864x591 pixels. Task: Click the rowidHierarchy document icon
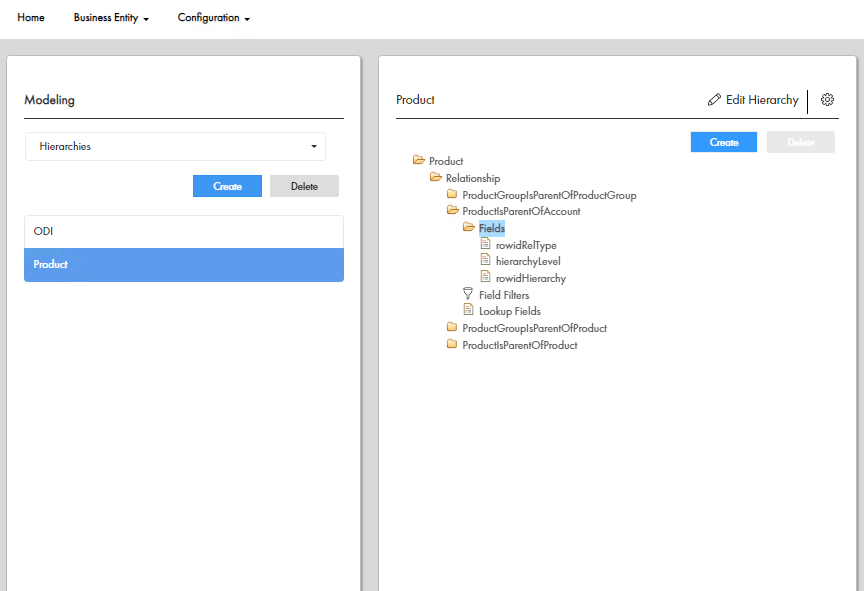[x=485, y=276]
